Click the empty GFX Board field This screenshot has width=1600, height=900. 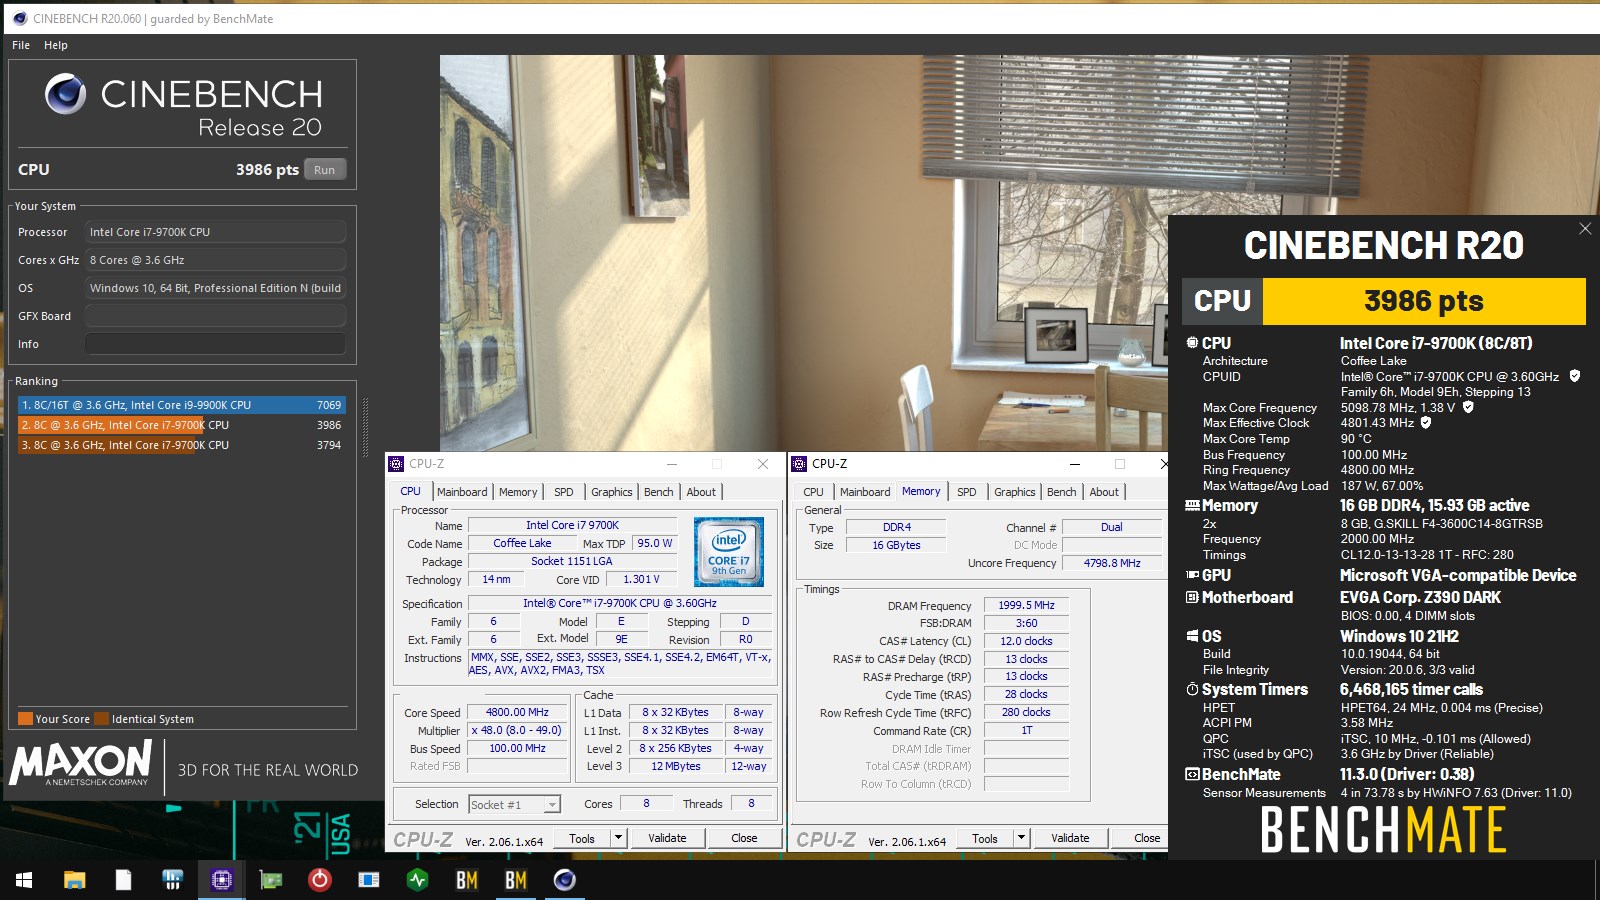coord(215,316)
